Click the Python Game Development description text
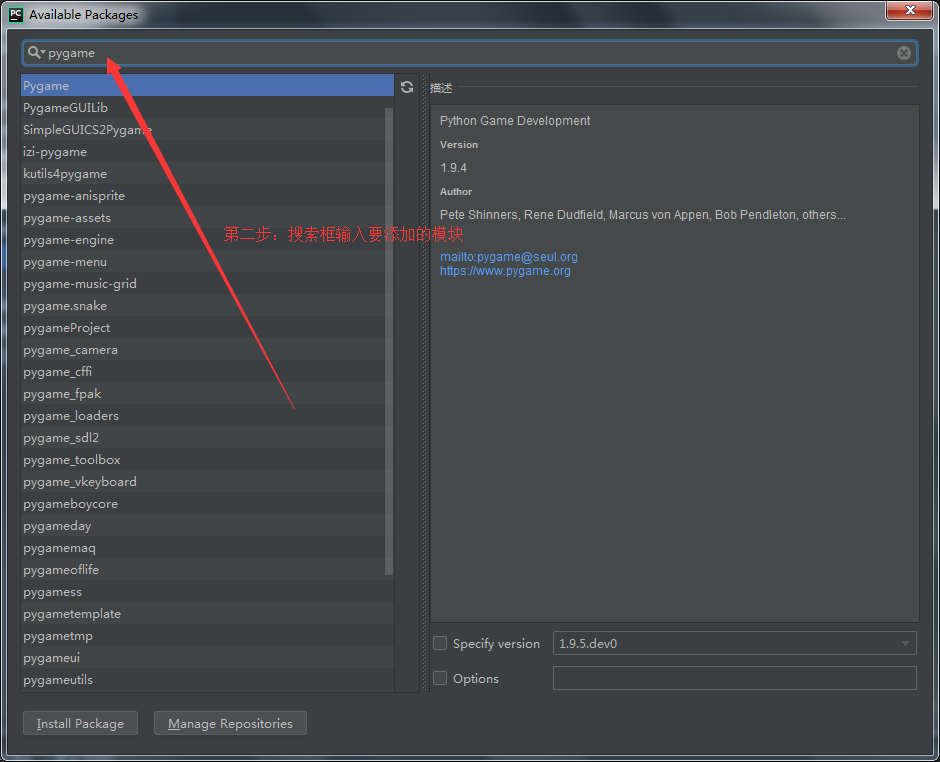The height and width of the screenshot is (762, 940). coord(515,121)
